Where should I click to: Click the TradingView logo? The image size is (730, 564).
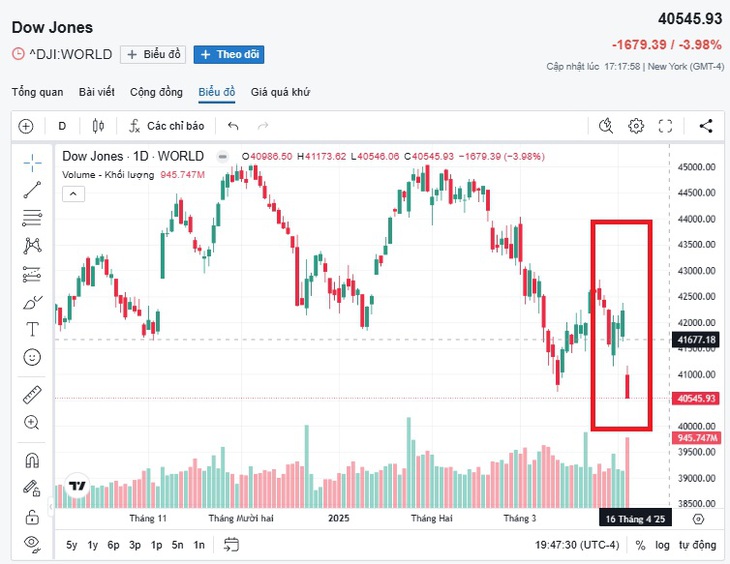[x=77, y=486]
